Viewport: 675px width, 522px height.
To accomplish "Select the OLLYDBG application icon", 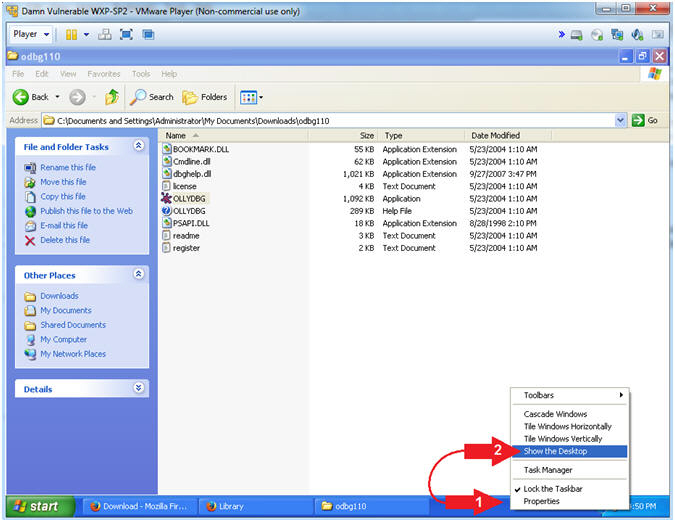I will click(x=166, y=198).
